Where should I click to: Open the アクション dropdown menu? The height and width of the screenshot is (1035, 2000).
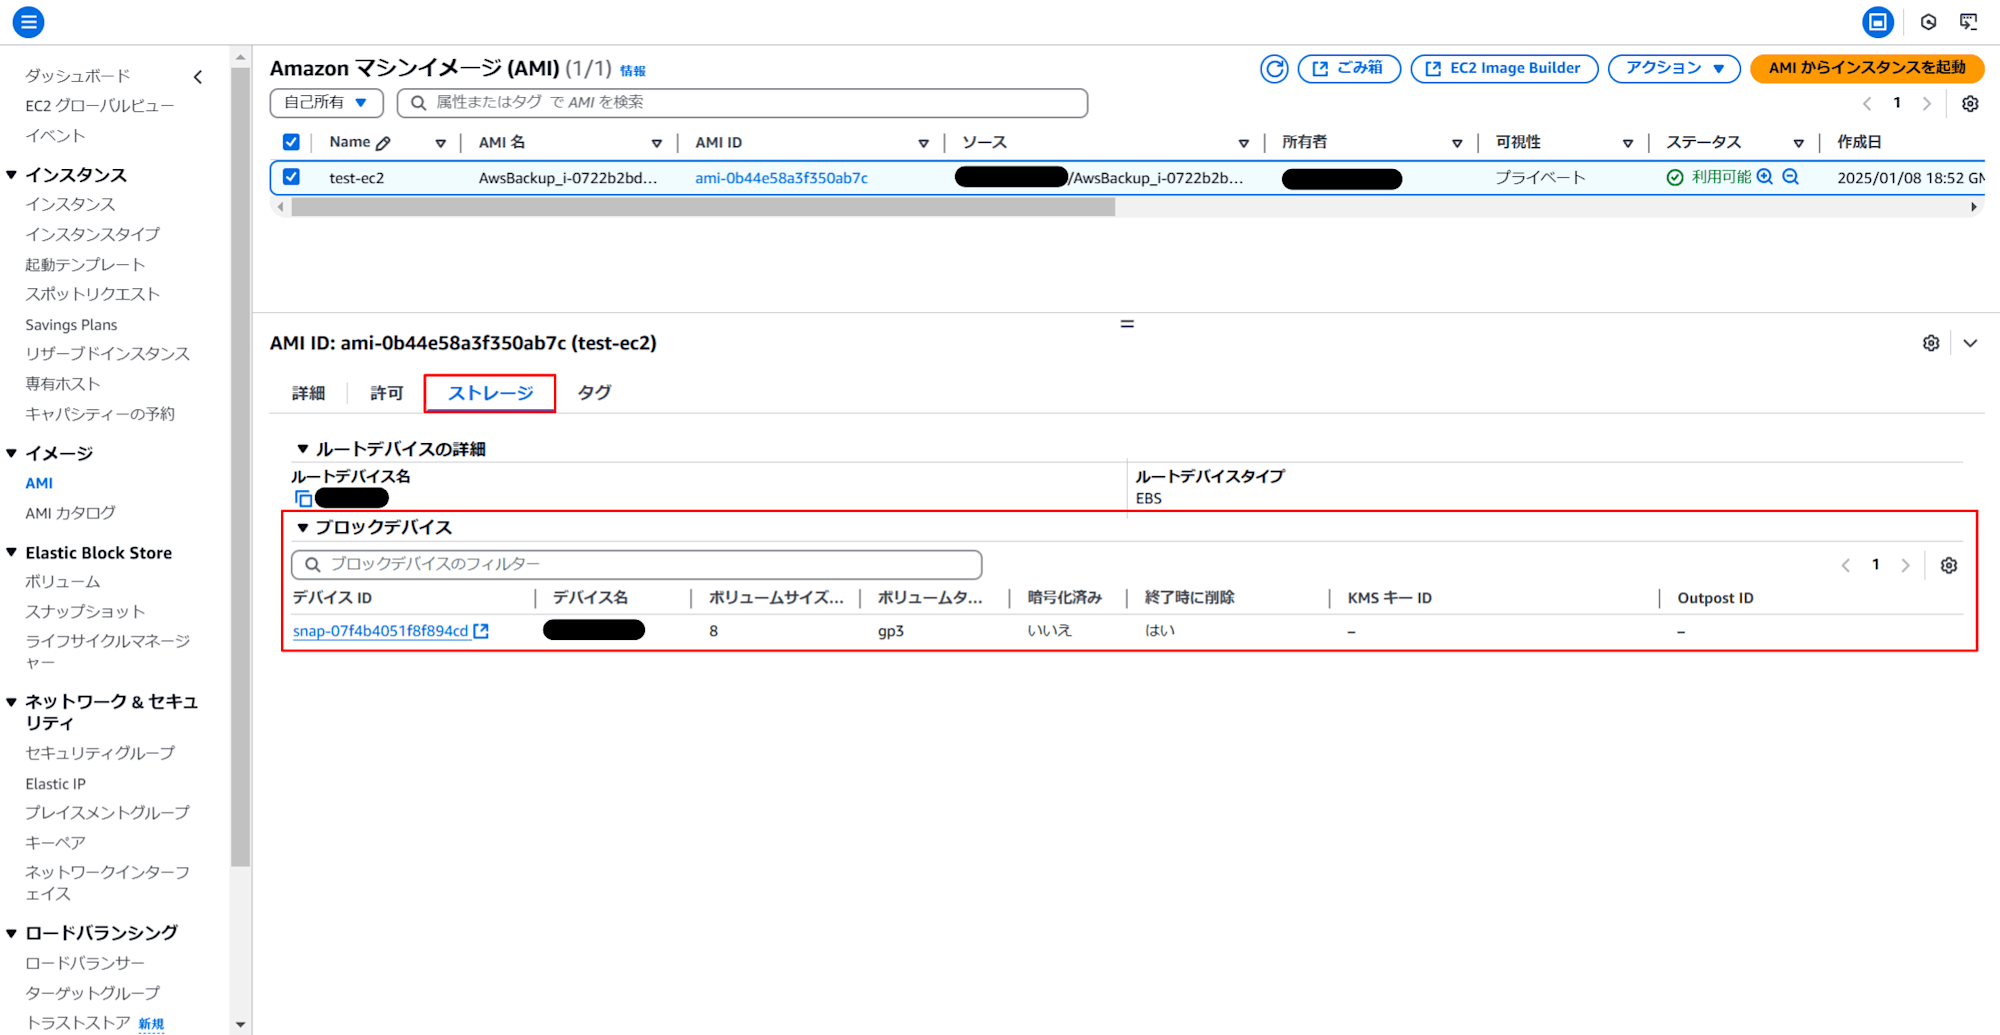click(x=1674, y=68)
